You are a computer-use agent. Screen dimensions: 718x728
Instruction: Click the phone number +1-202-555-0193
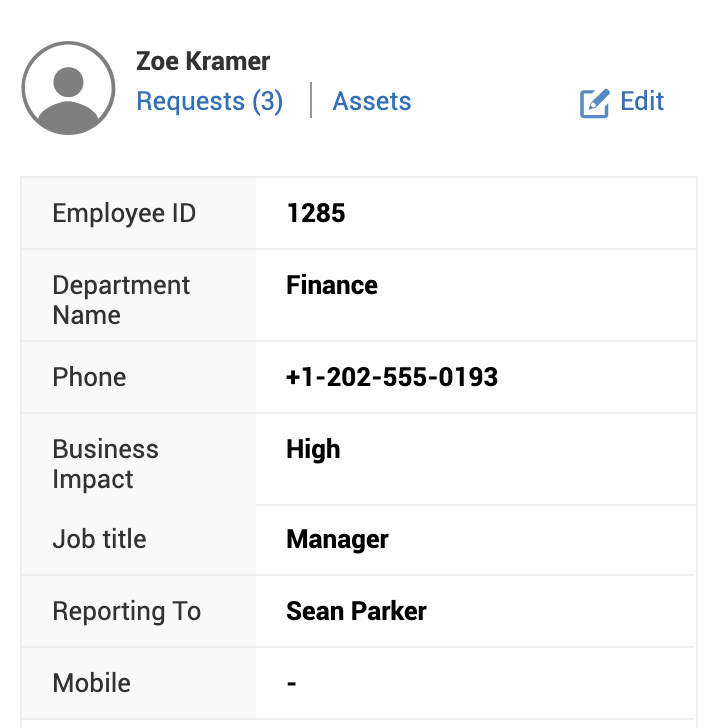[392, 377]
